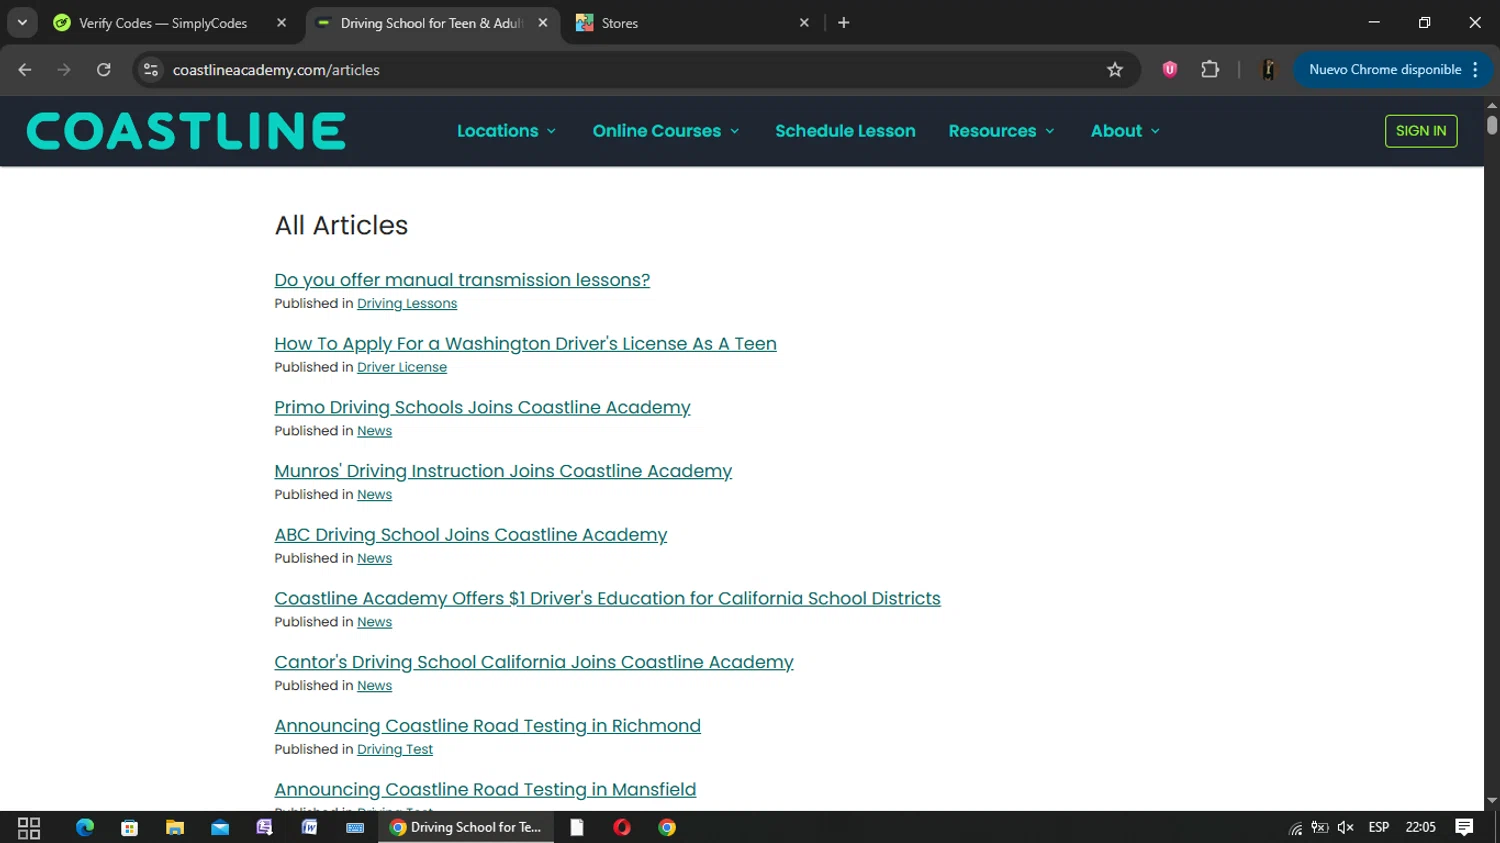The image size is (1500, 843).
Task: Open the red shield extension icon
Action: coord(1170,70)
